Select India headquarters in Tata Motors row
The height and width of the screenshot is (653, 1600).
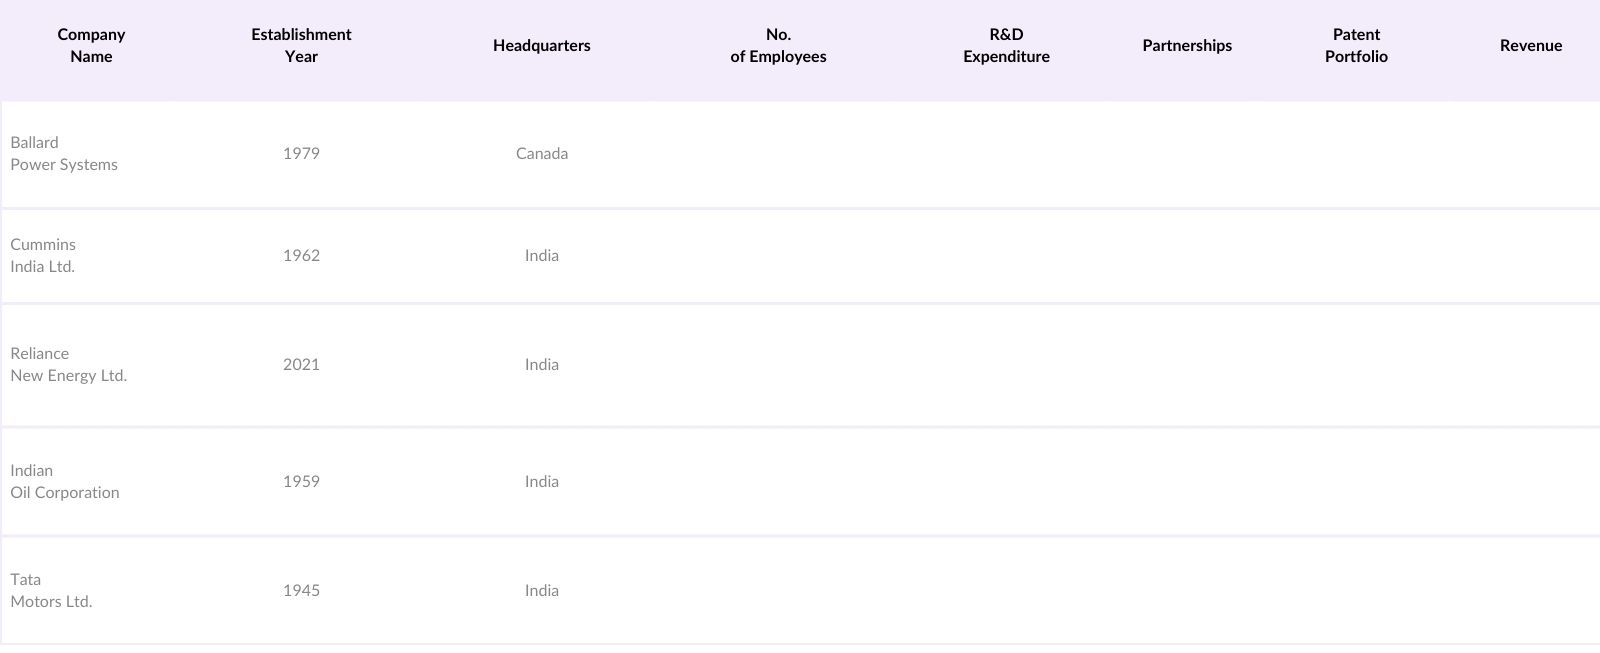541,590
